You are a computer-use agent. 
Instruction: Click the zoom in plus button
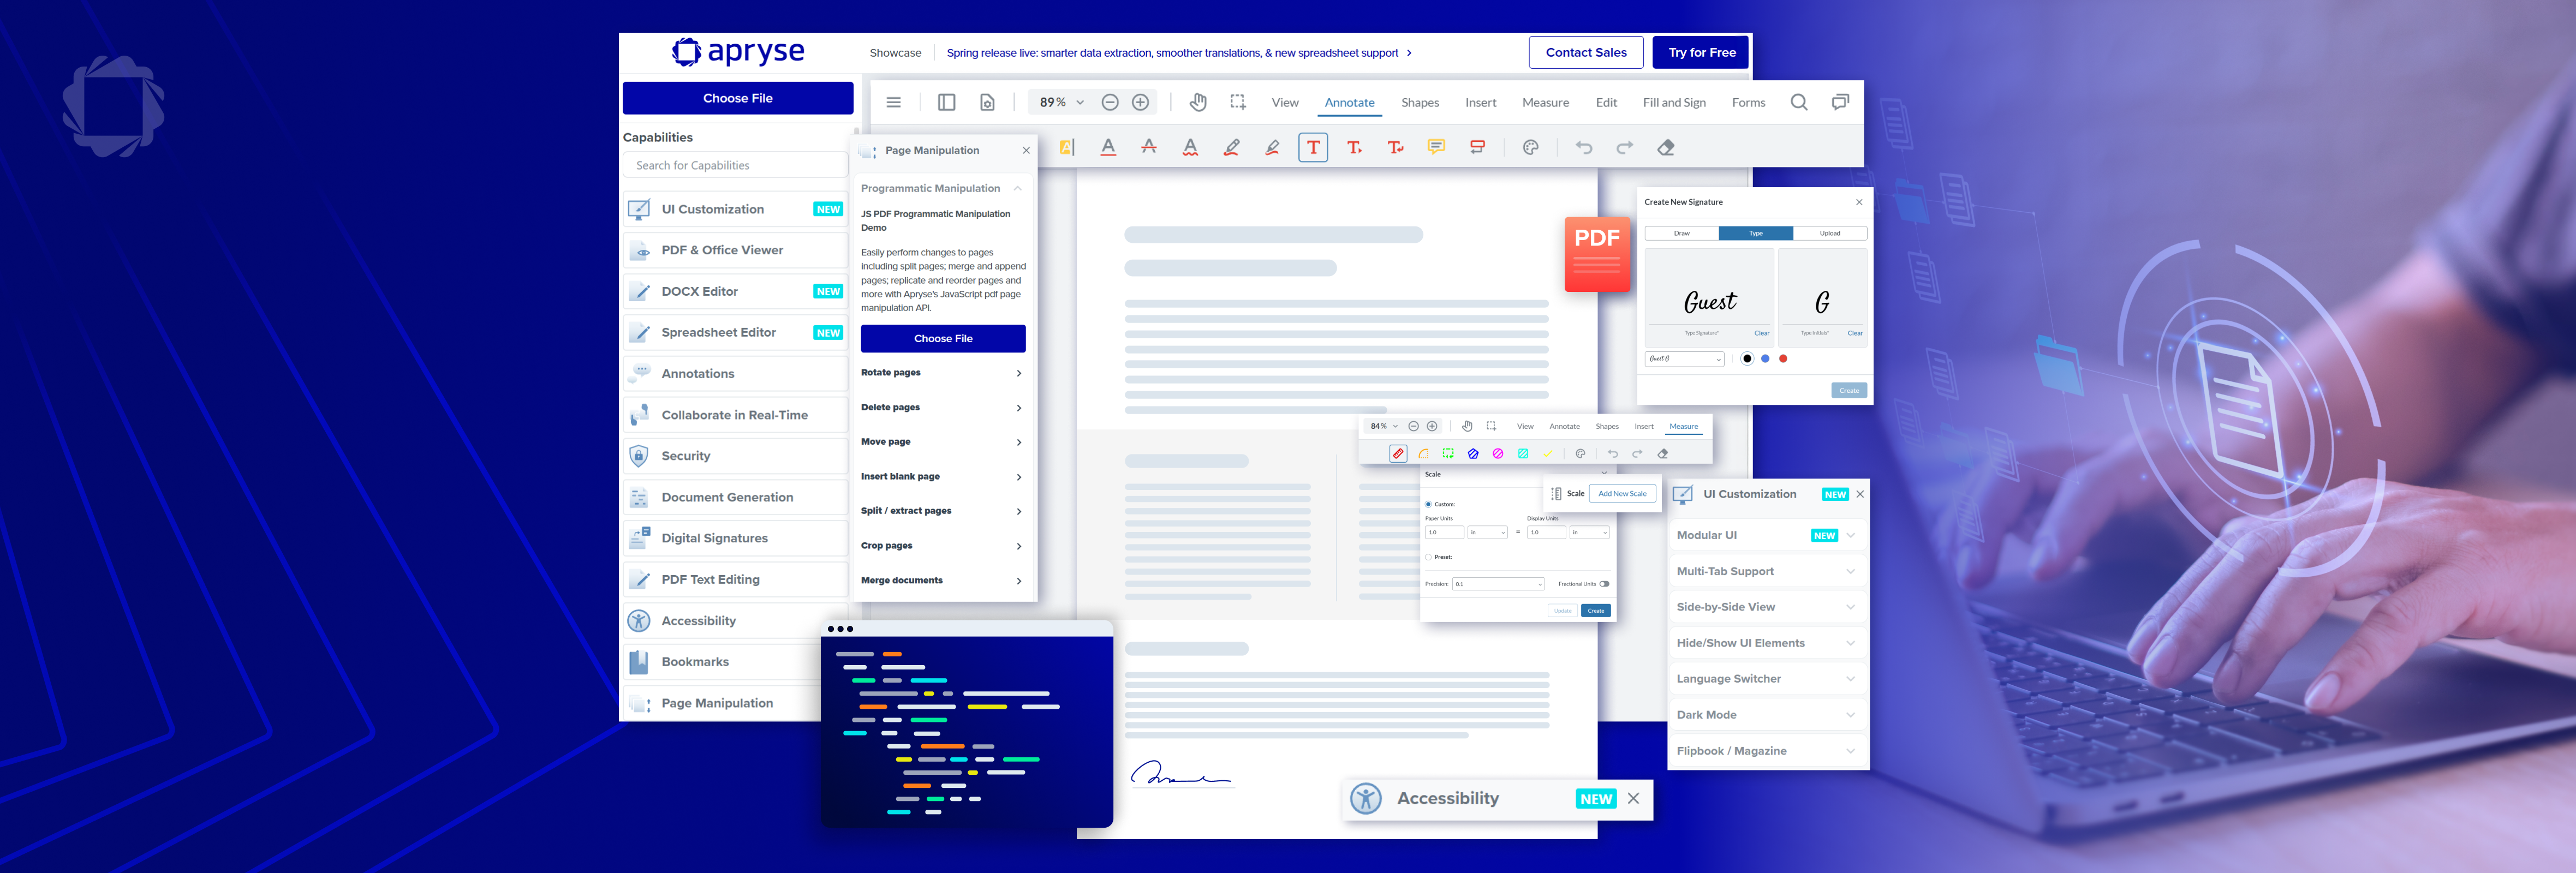click(1140, 102)
